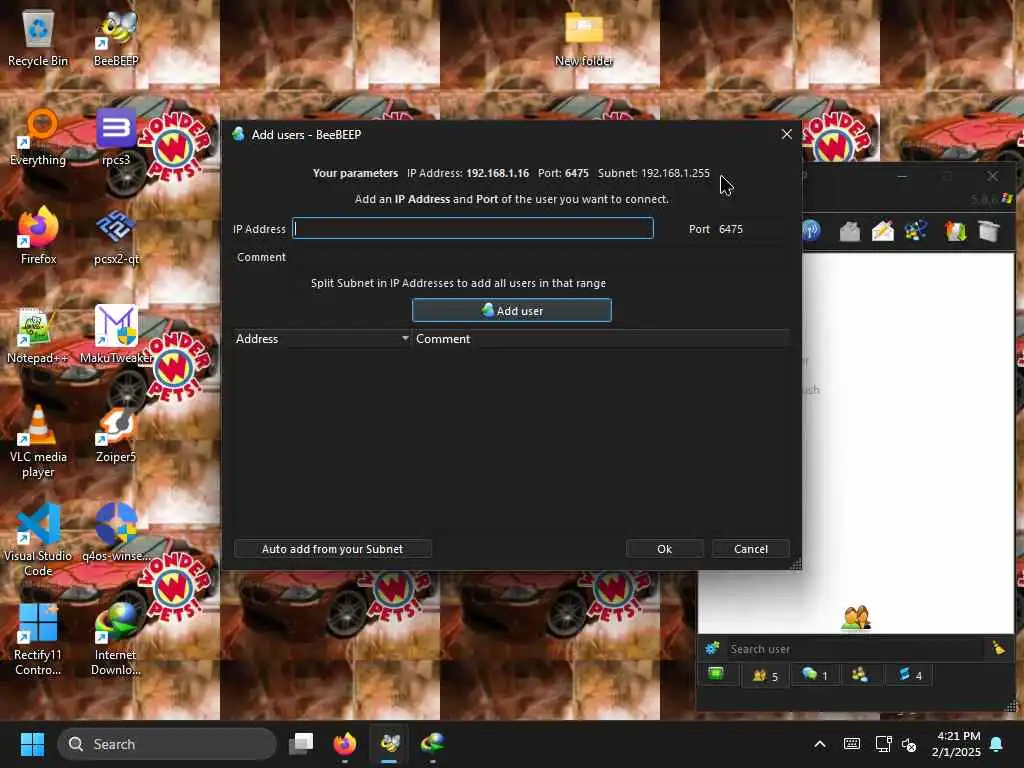Open the green panel tab in BeeBEEP
Image resolution: width=1024 pixels, height=768 pixels.
(716, 674)
